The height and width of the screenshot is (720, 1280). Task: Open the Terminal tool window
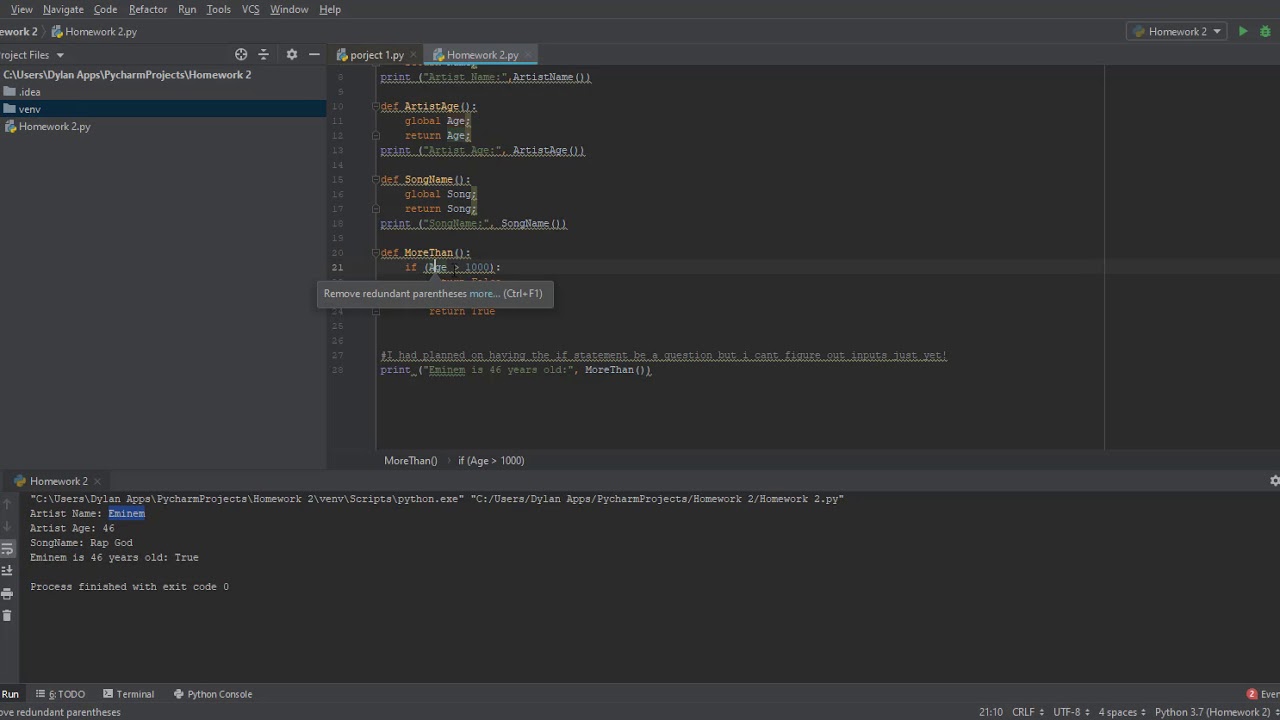pos(127,694)
